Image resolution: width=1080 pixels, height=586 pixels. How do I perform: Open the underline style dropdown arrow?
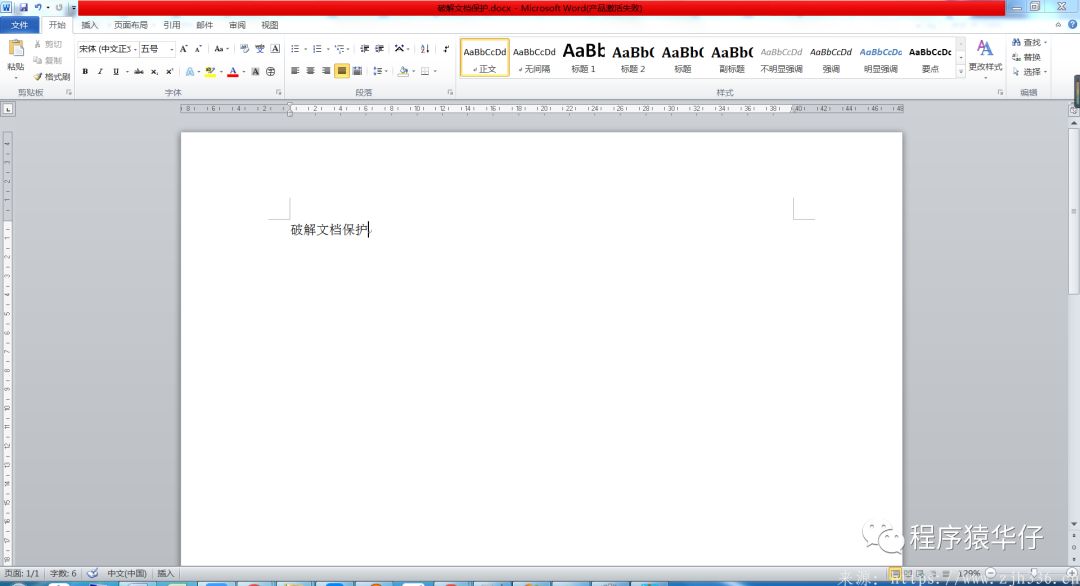click(127, 71)
